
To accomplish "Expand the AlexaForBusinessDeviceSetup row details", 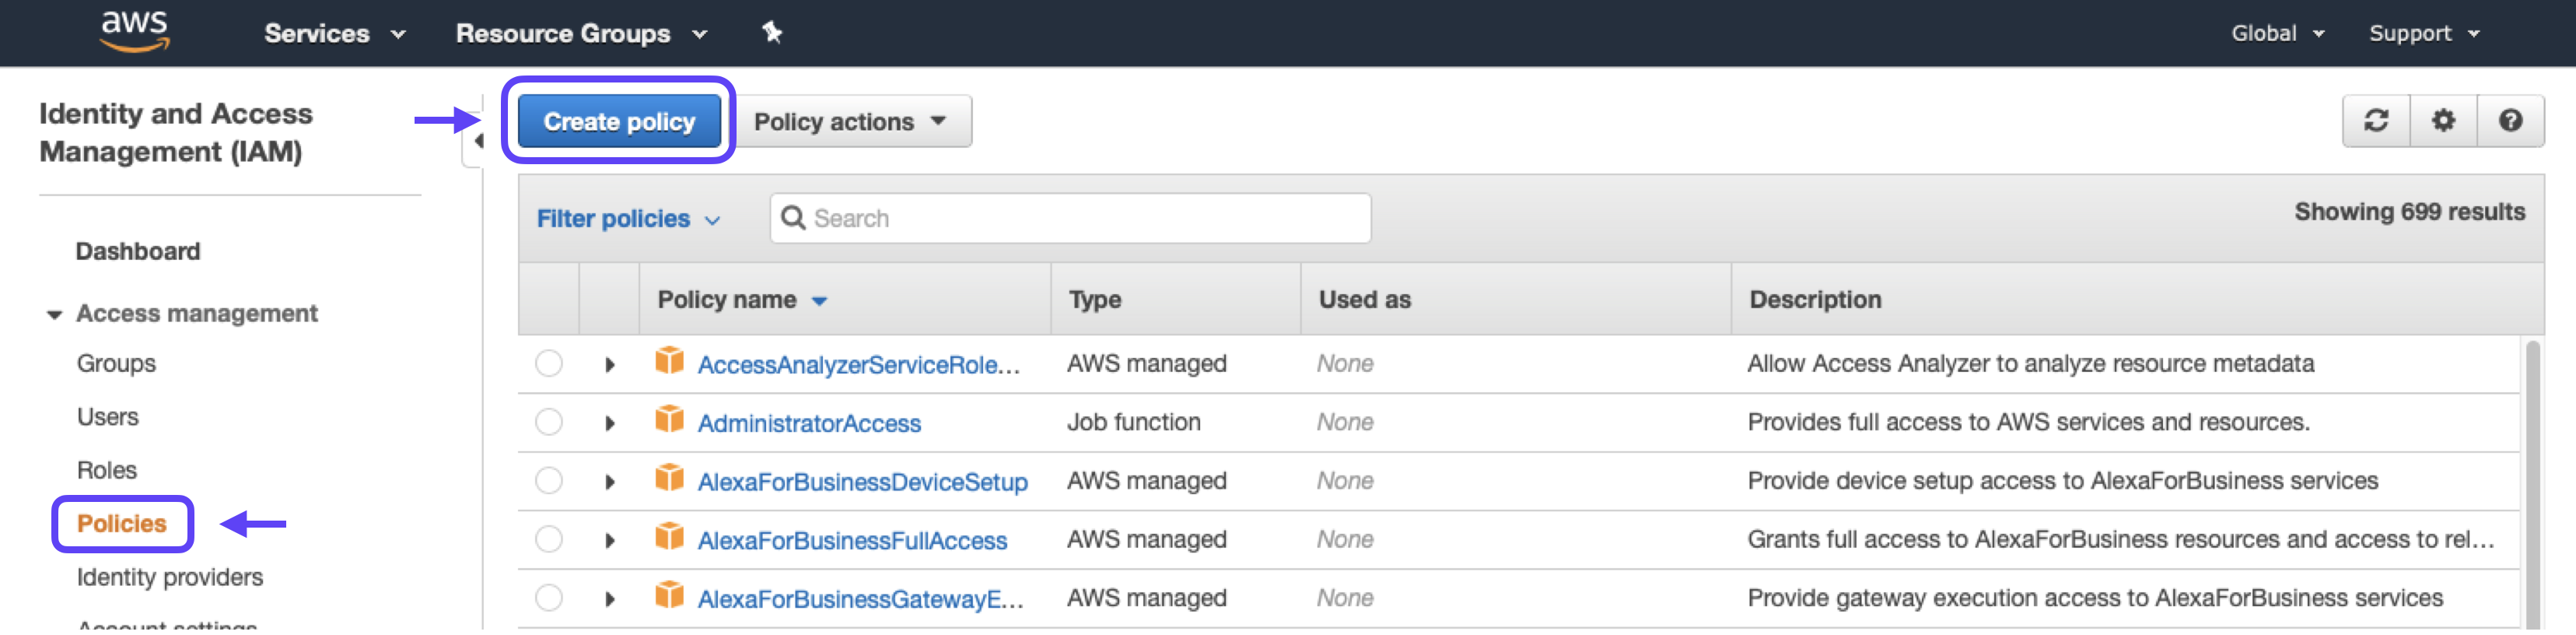I will (610, 483).
